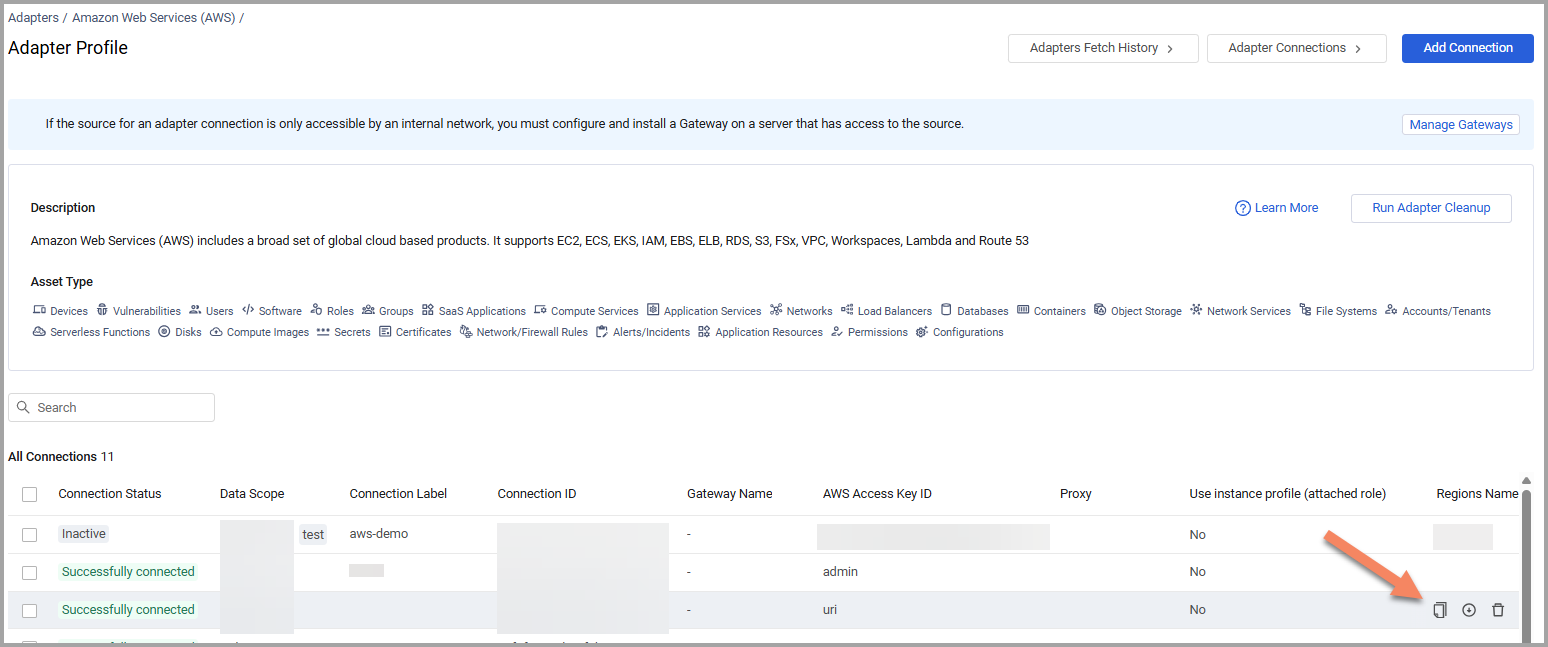Click the Software asset type icon
Viewport: 1548px width, 647px height.
pos(248,310)
